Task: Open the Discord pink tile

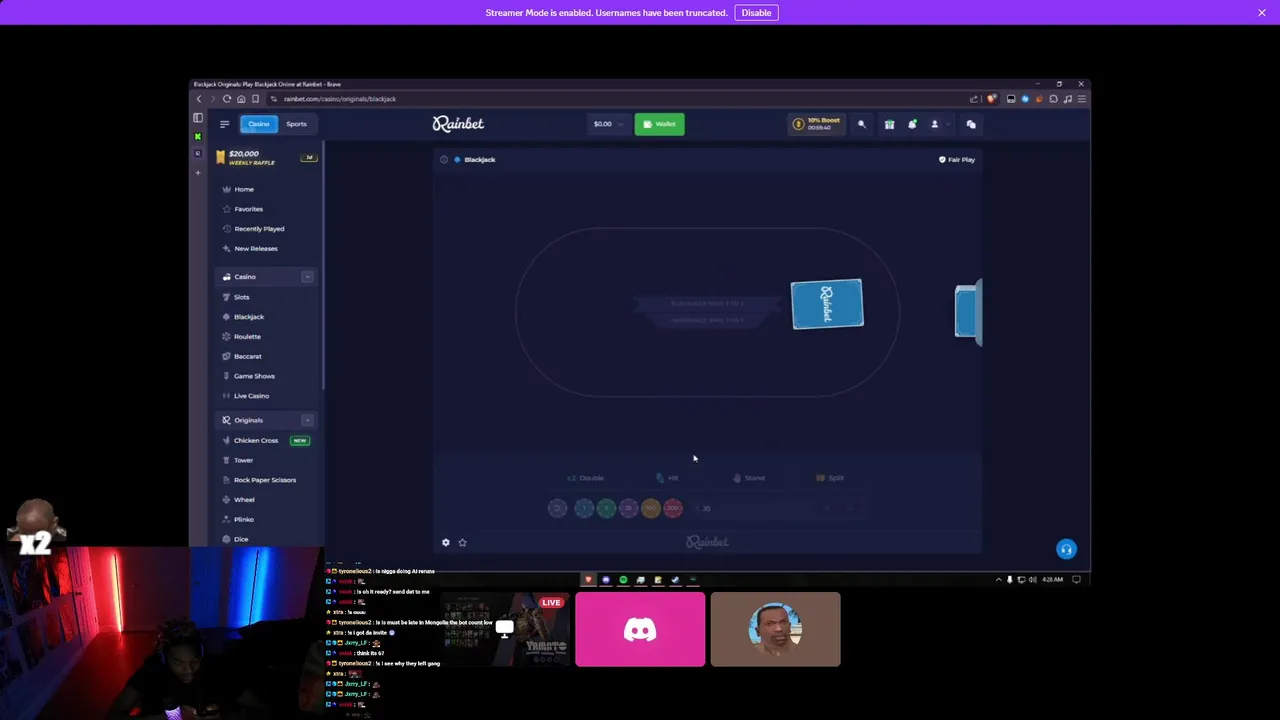Action: point(640,629)
